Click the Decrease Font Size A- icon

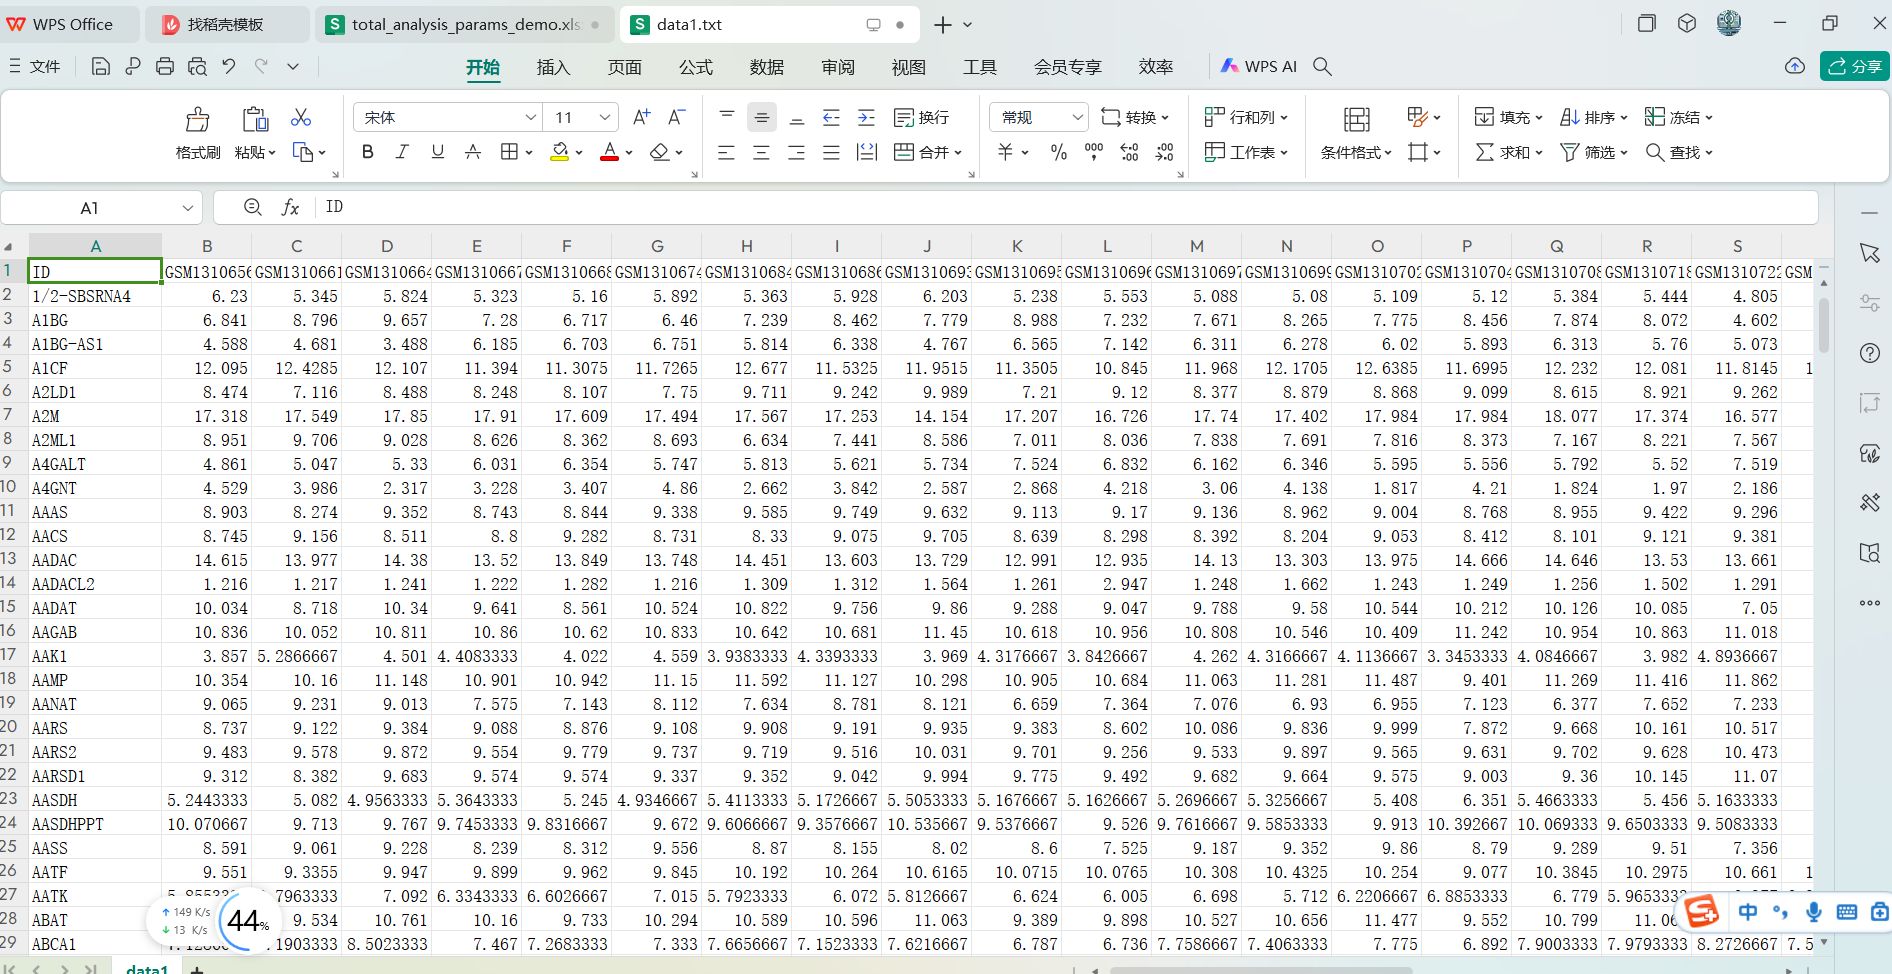(677, 117)
